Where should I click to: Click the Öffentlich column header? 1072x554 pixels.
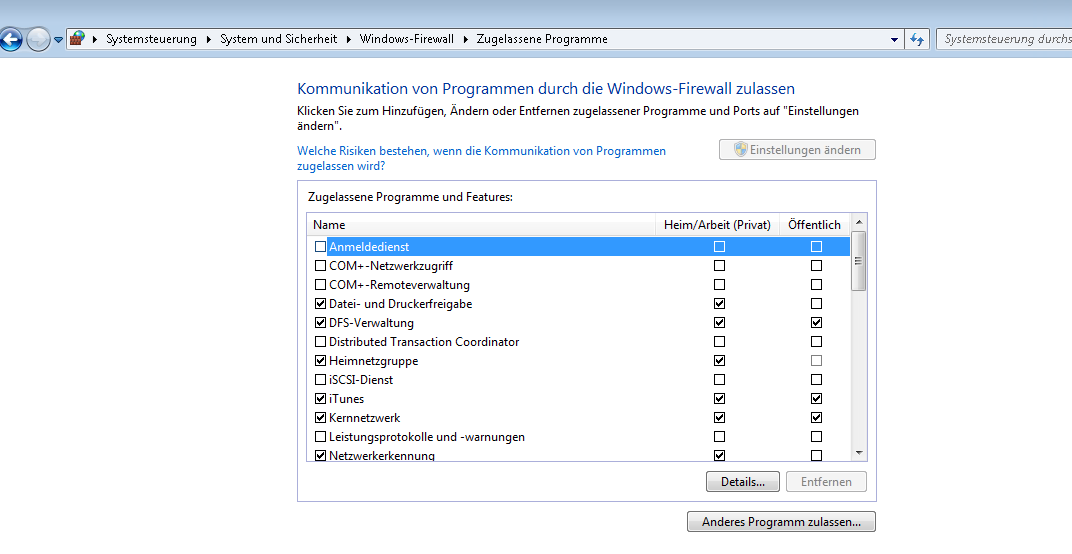[814, 224]
